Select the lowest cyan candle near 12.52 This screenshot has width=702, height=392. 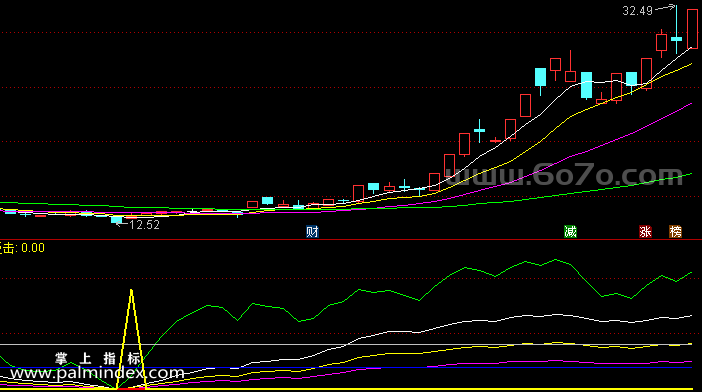pos(116,220)
